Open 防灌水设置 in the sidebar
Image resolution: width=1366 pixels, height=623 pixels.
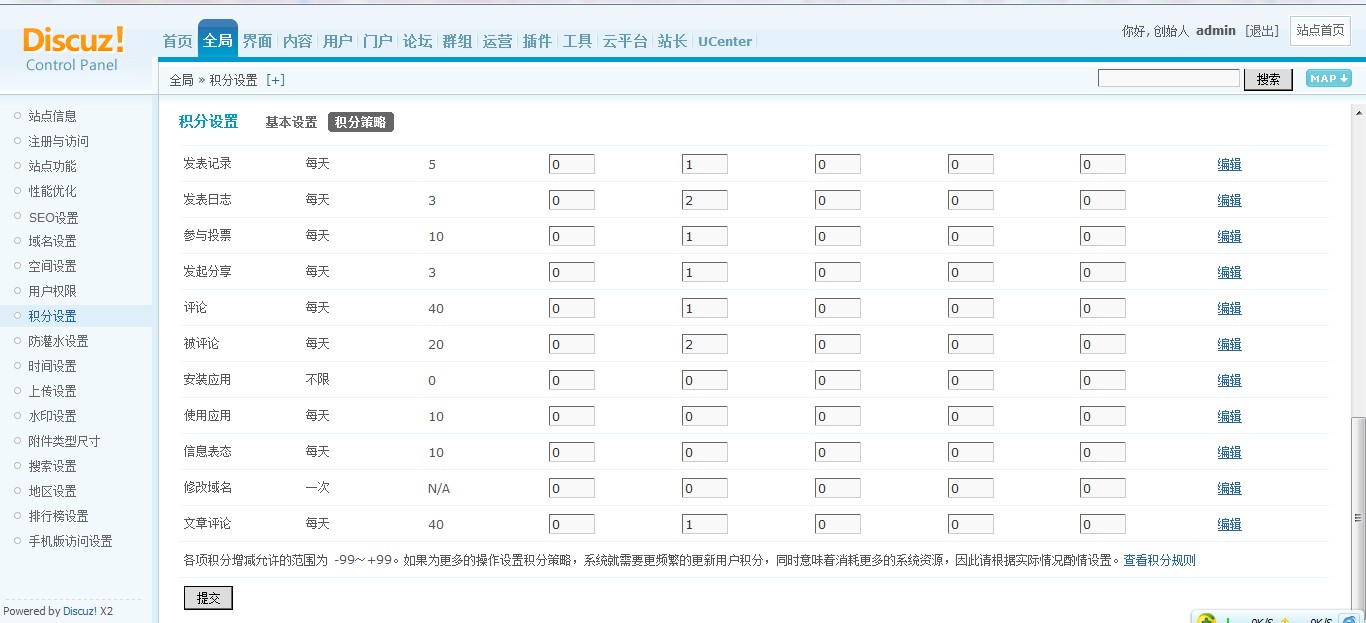58,341
